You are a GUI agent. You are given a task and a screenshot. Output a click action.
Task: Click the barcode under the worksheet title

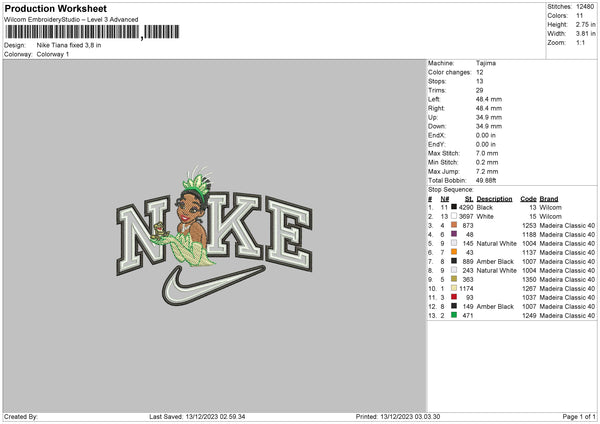pyautogui.click(x=92, y=32)
